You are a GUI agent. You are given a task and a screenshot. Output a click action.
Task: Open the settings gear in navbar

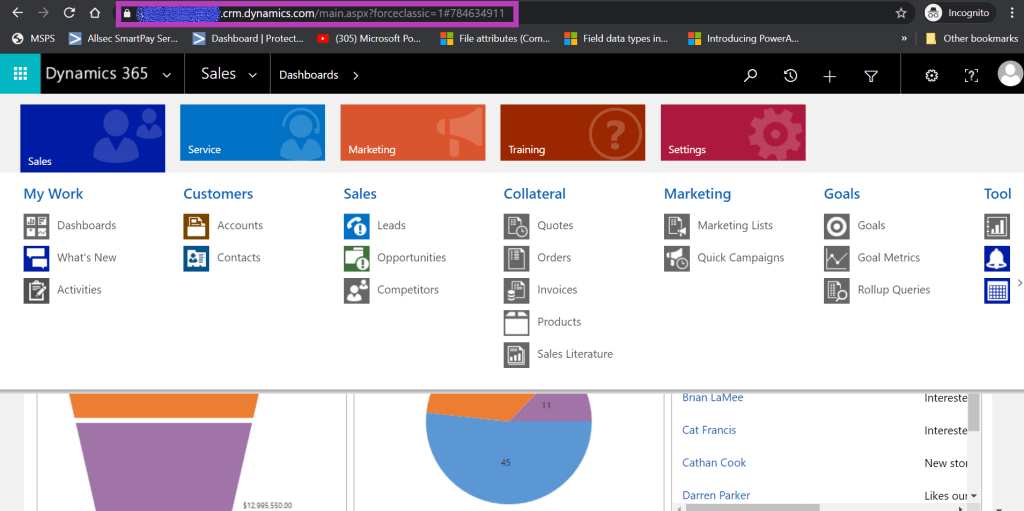[x=931, y=75]
